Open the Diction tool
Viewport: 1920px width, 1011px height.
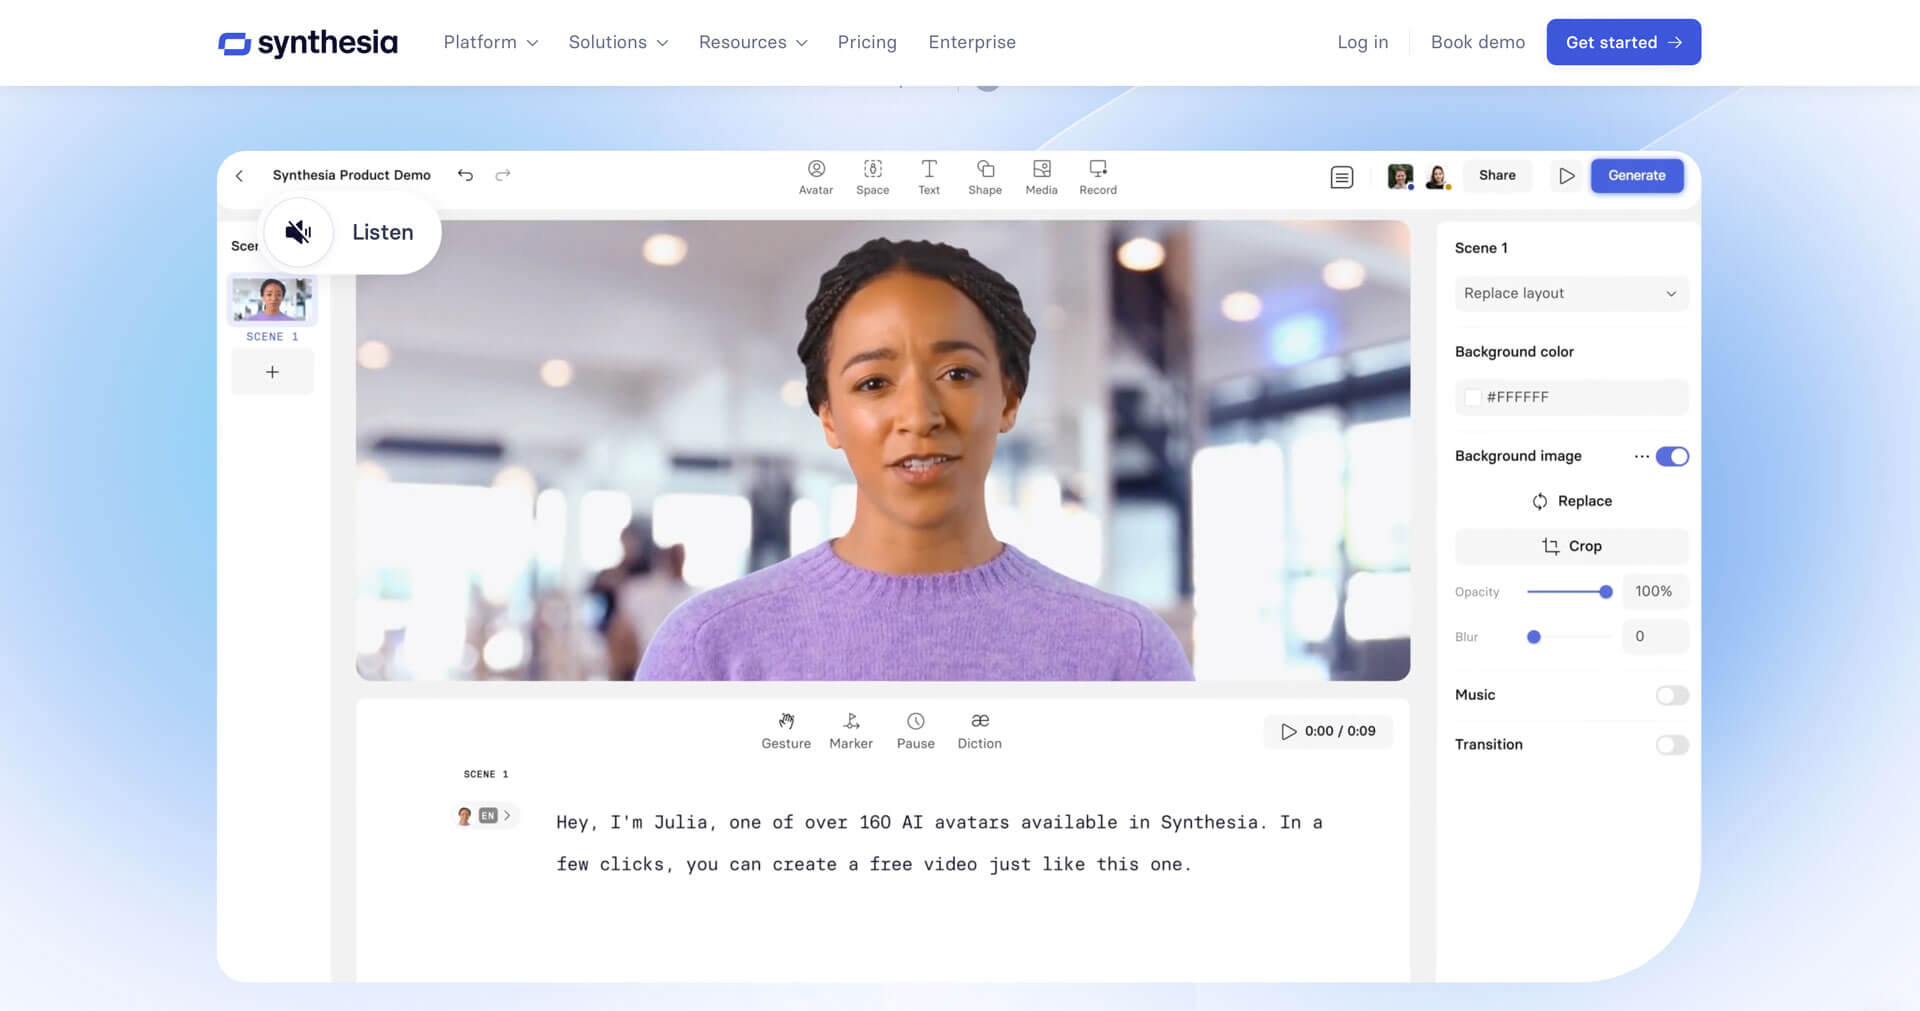(x=979, y=730)
